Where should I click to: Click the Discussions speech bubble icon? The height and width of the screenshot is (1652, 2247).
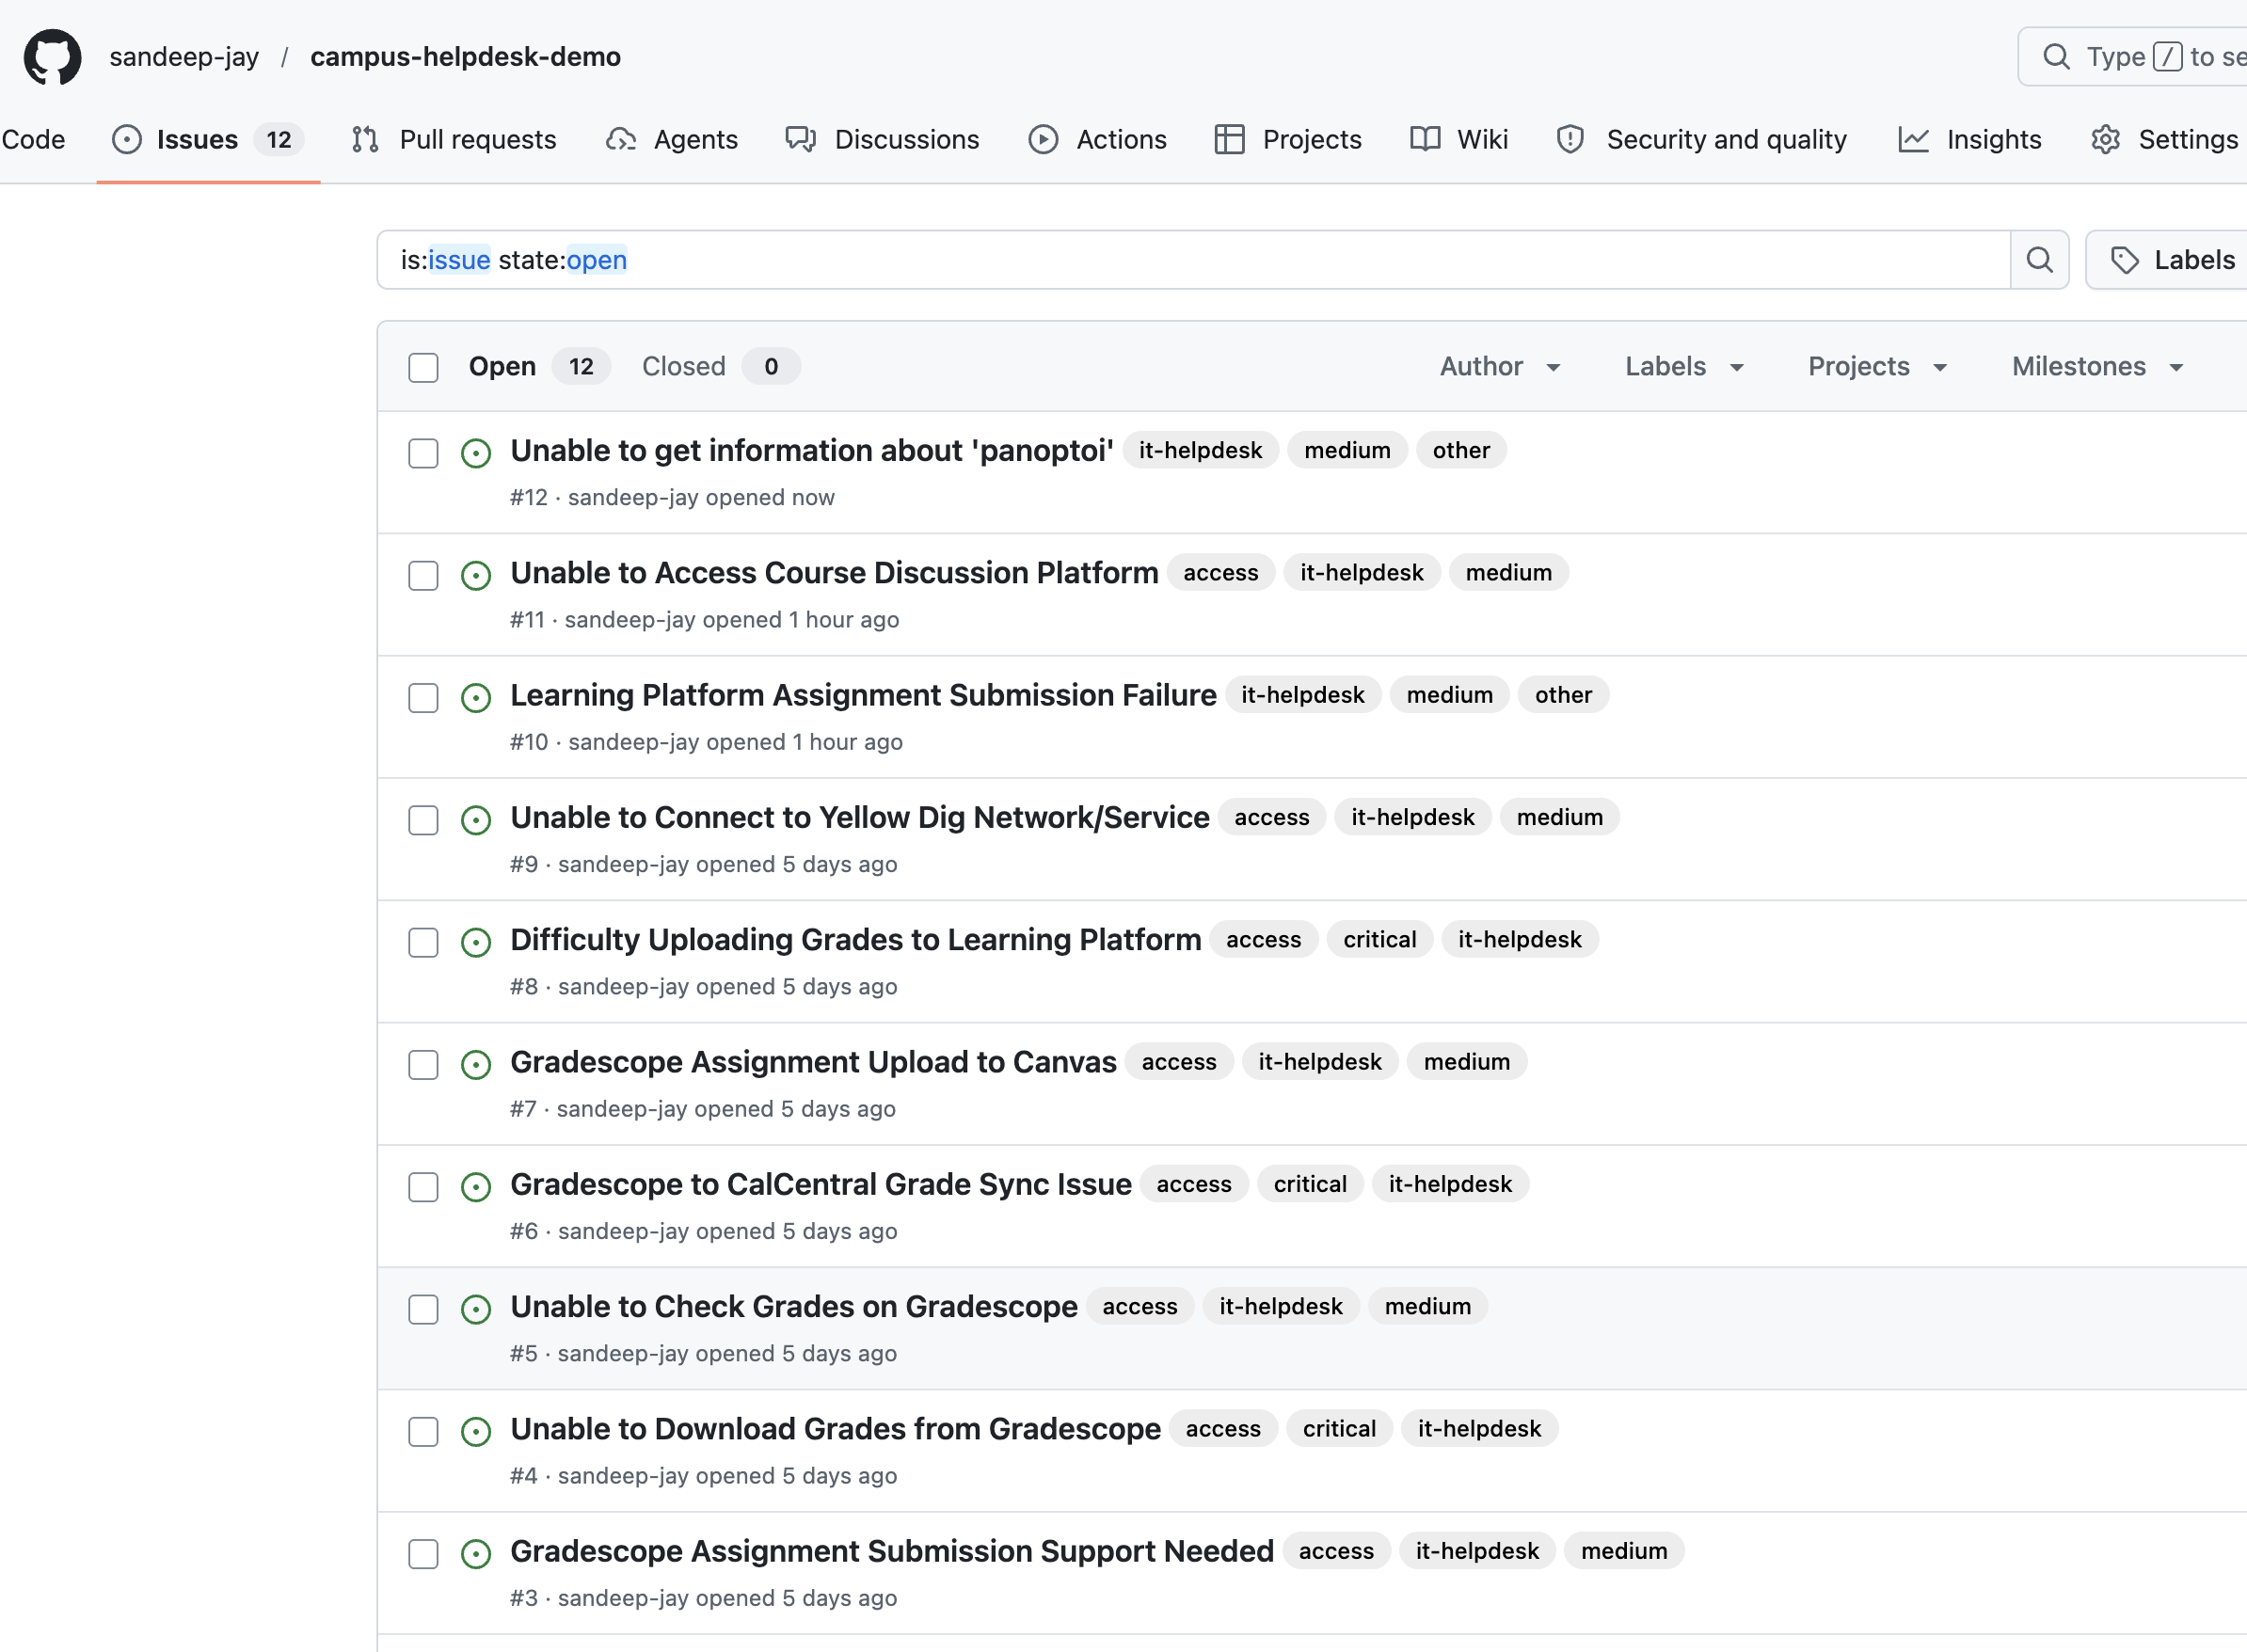[x=801, y=139]
